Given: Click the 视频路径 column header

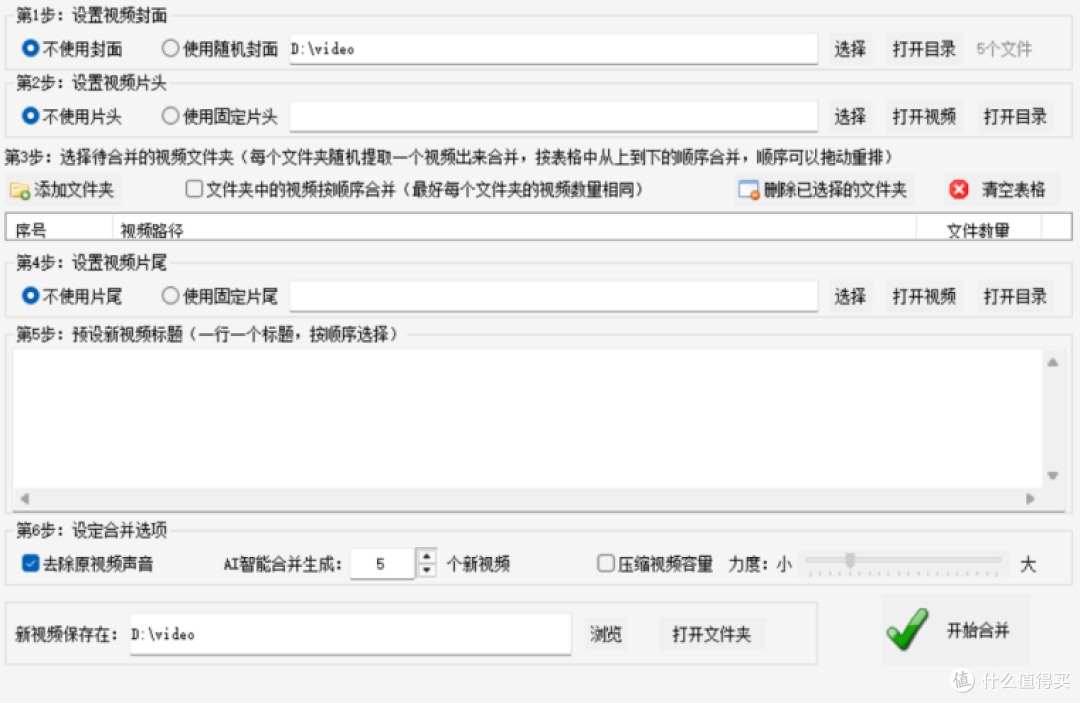Looking at the screenshot, I should [514, 230].
